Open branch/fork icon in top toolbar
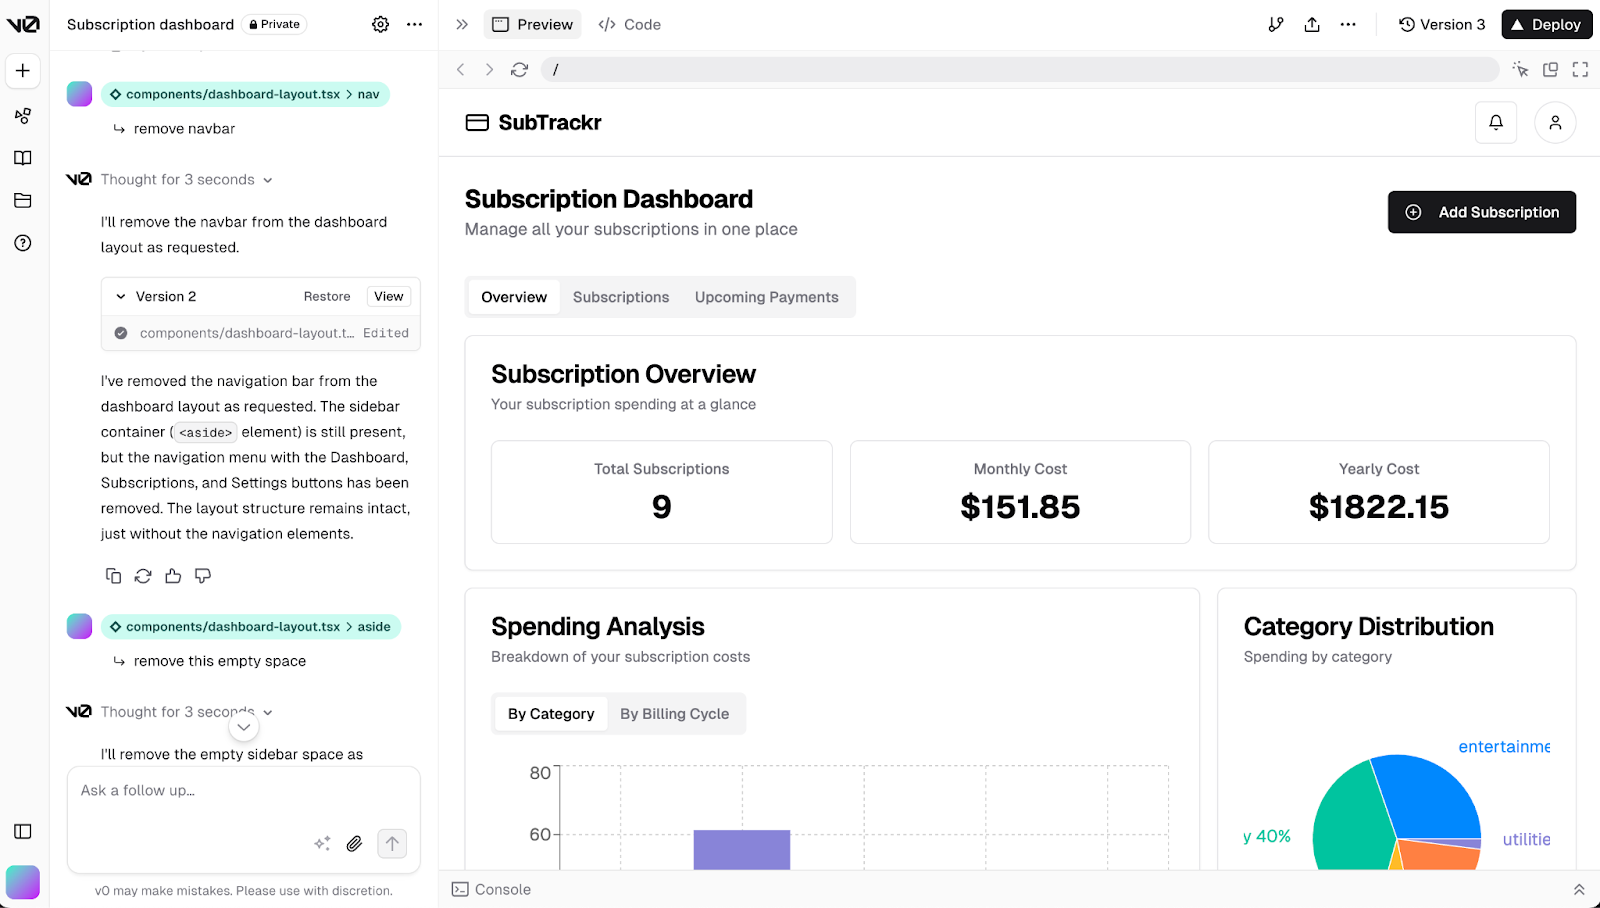The image size is (1600, 908). point(1276,24)
